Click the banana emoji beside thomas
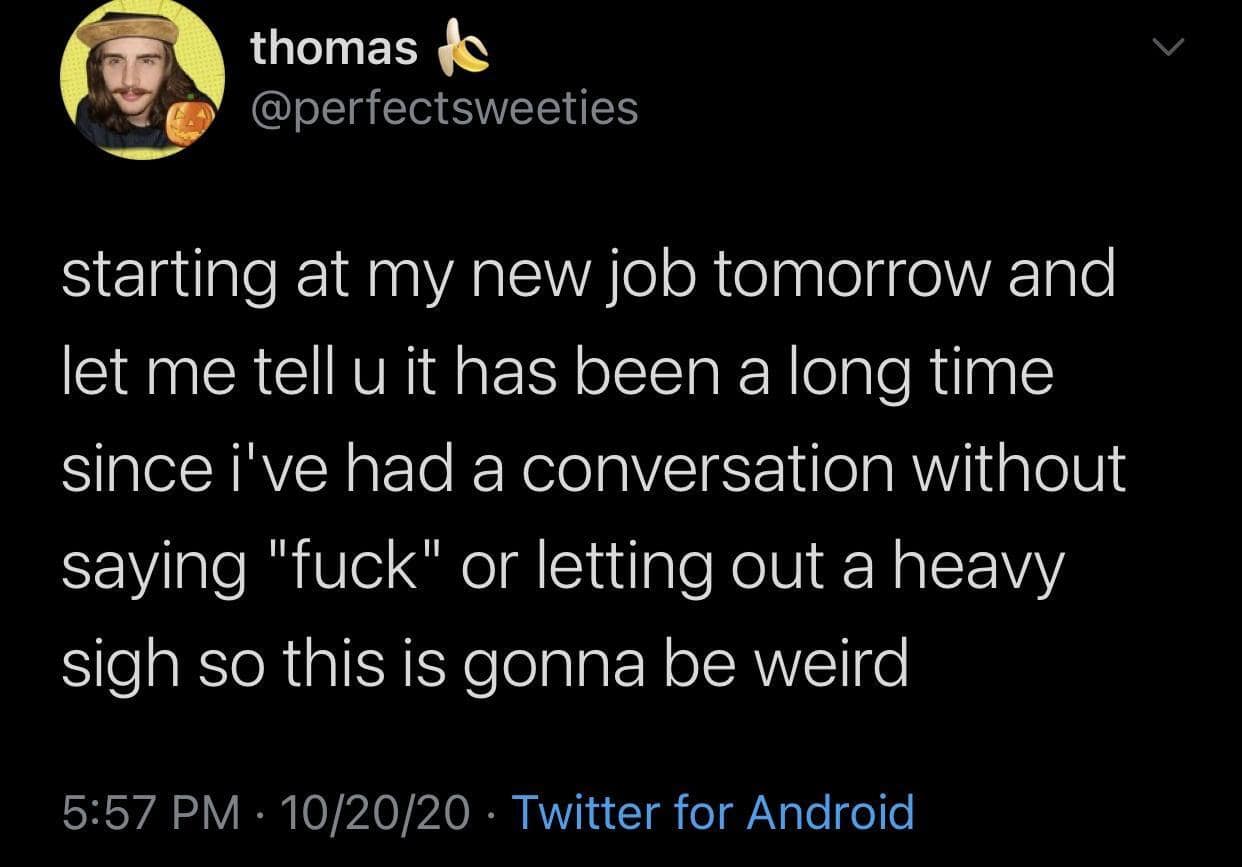The image size is (1242, 867). [x=466, y=49]
